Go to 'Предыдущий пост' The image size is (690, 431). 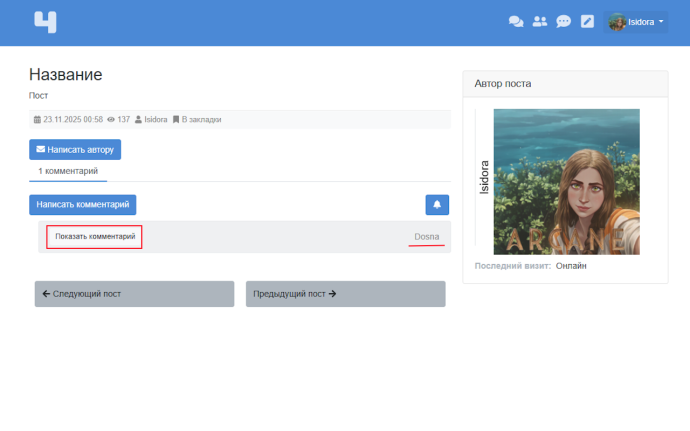pos(345,294)
